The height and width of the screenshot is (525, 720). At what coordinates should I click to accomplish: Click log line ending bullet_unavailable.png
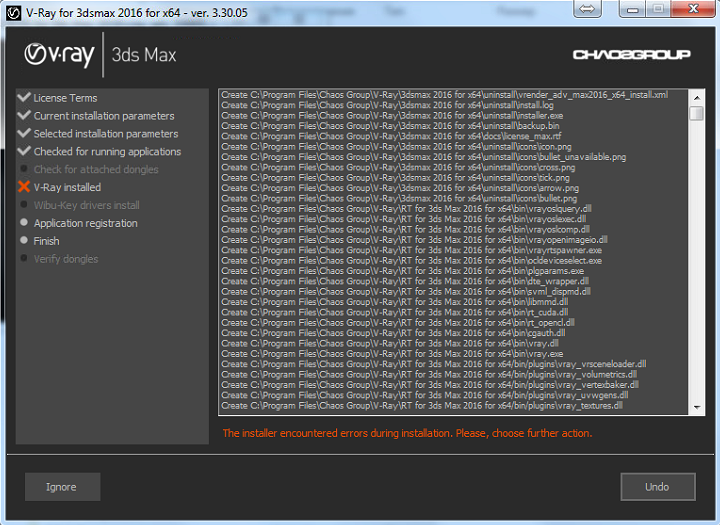[x=423, y=157]
